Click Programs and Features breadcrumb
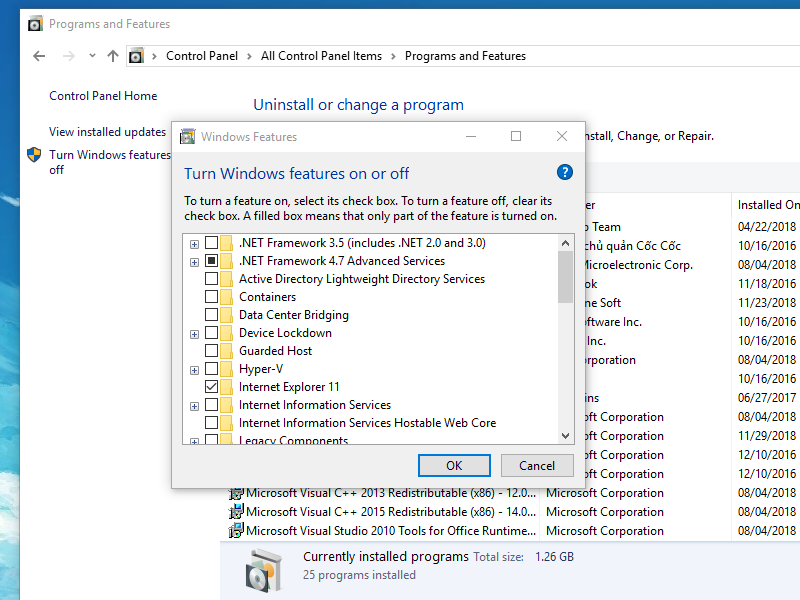Image resolution: width=800 pixels, height=600 pixels. (x=465, y=56)
